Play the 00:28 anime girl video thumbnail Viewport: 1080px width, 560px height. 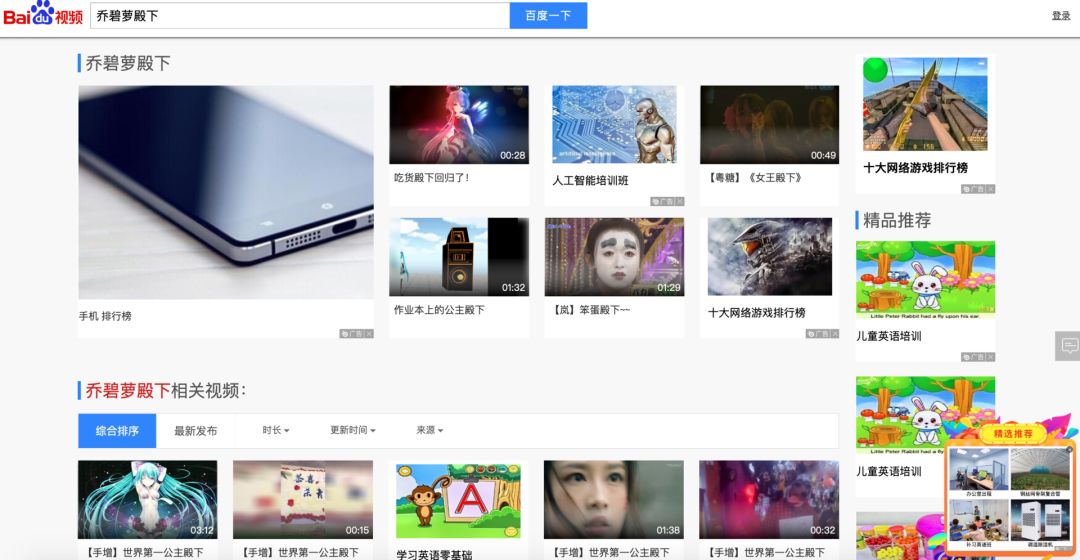[x=459, y=125]
